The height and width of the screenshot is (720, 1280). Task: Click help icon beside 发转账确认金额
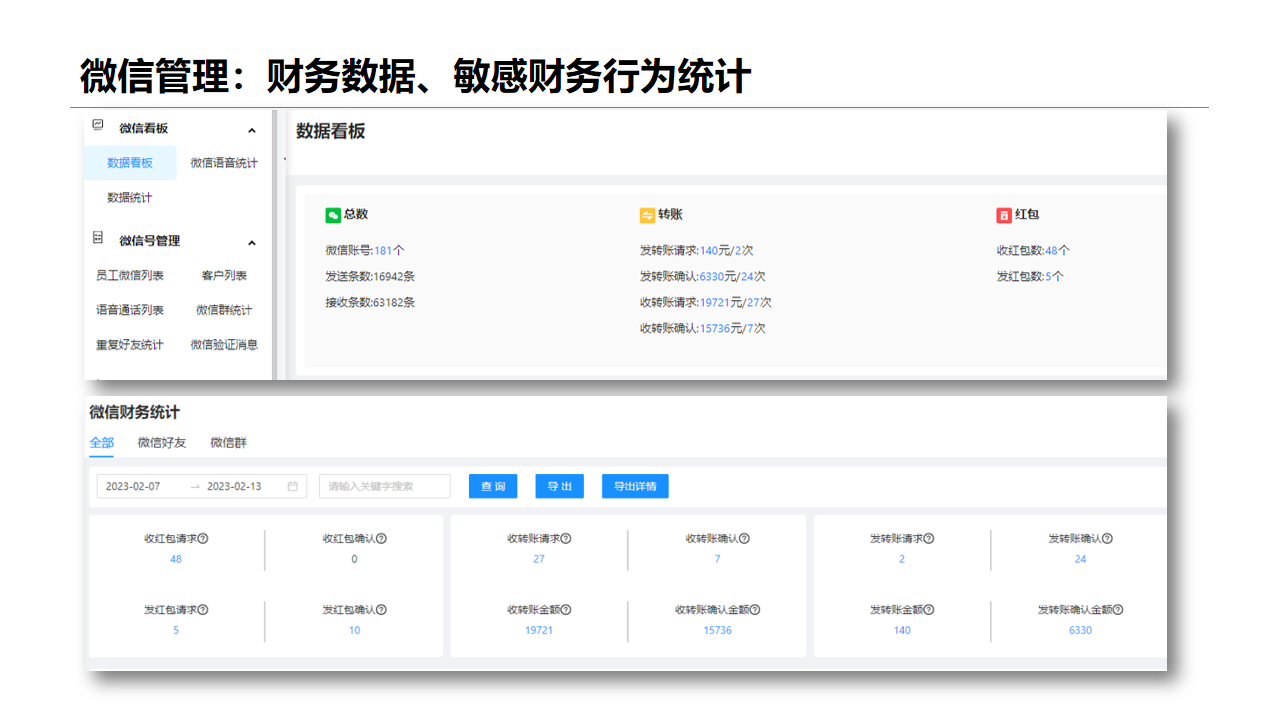click(x=1118, y=610)
